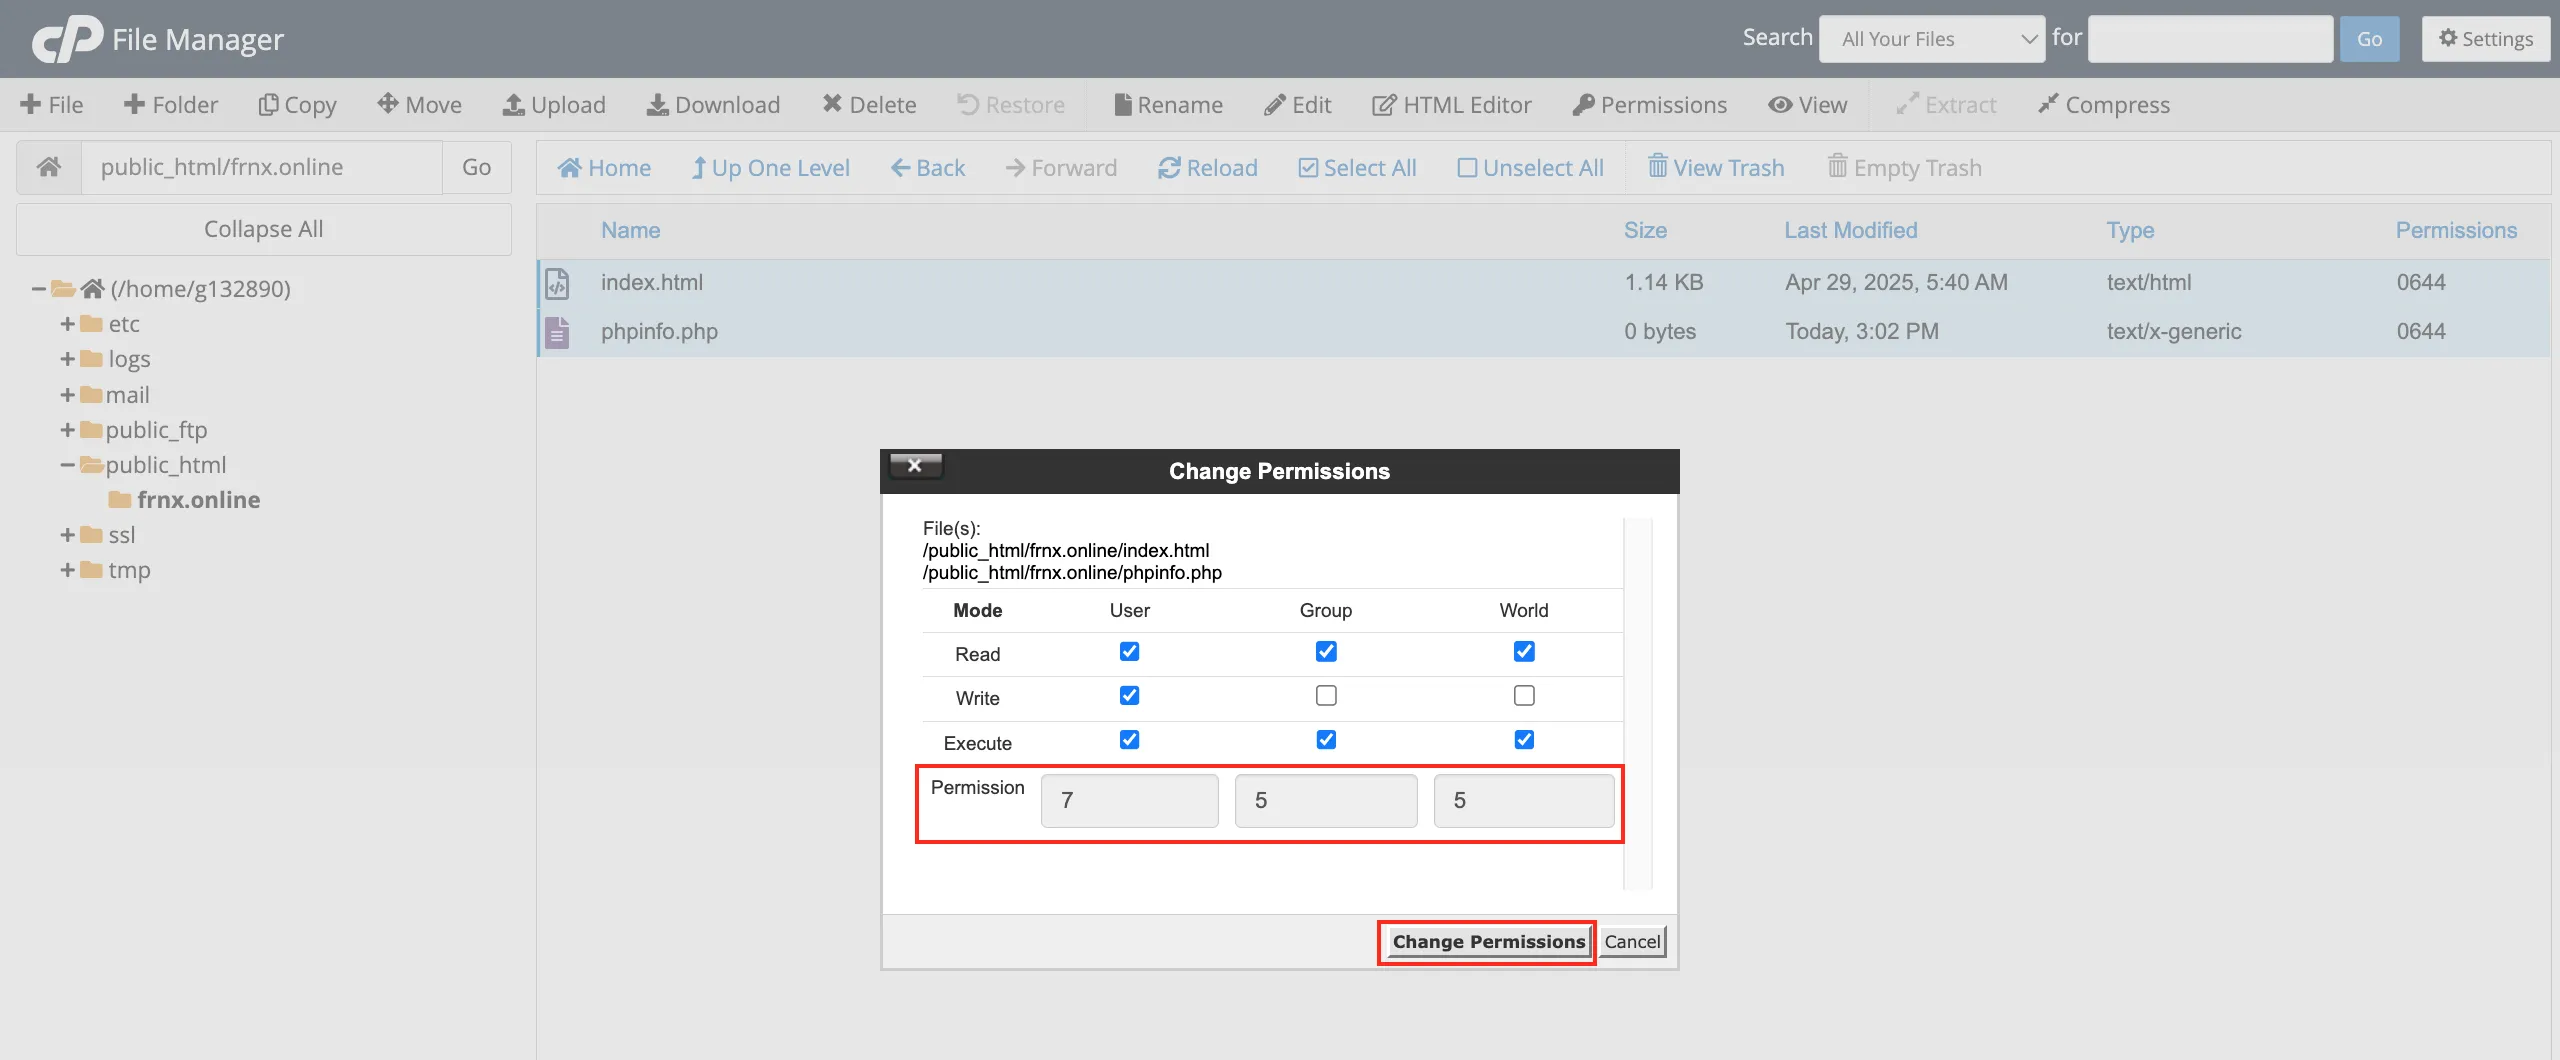Toggle World Read permission checkbox
The image size is (2560, 1060).
pyautogui.click(x=1524, y=652)
